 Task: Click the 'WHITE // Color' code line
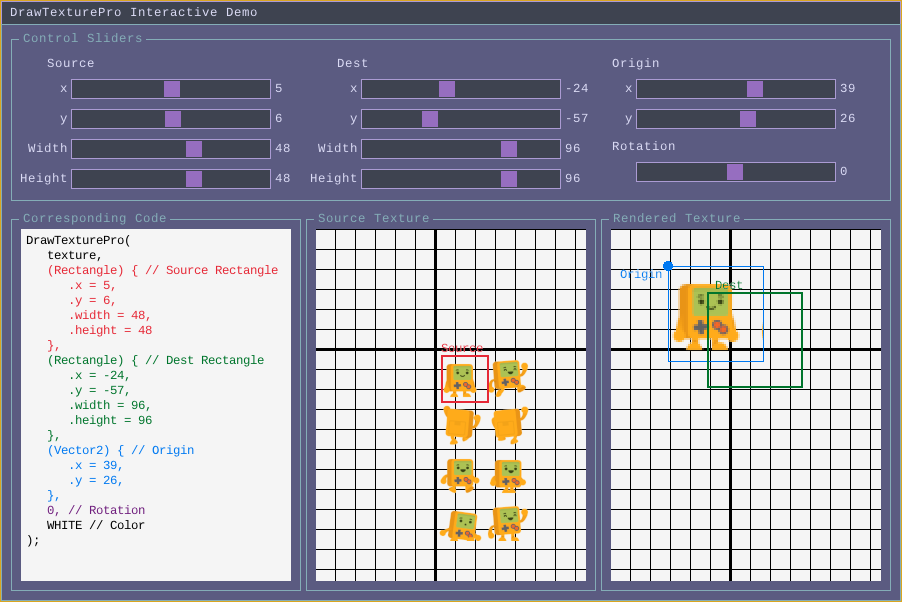pos(95,525)
